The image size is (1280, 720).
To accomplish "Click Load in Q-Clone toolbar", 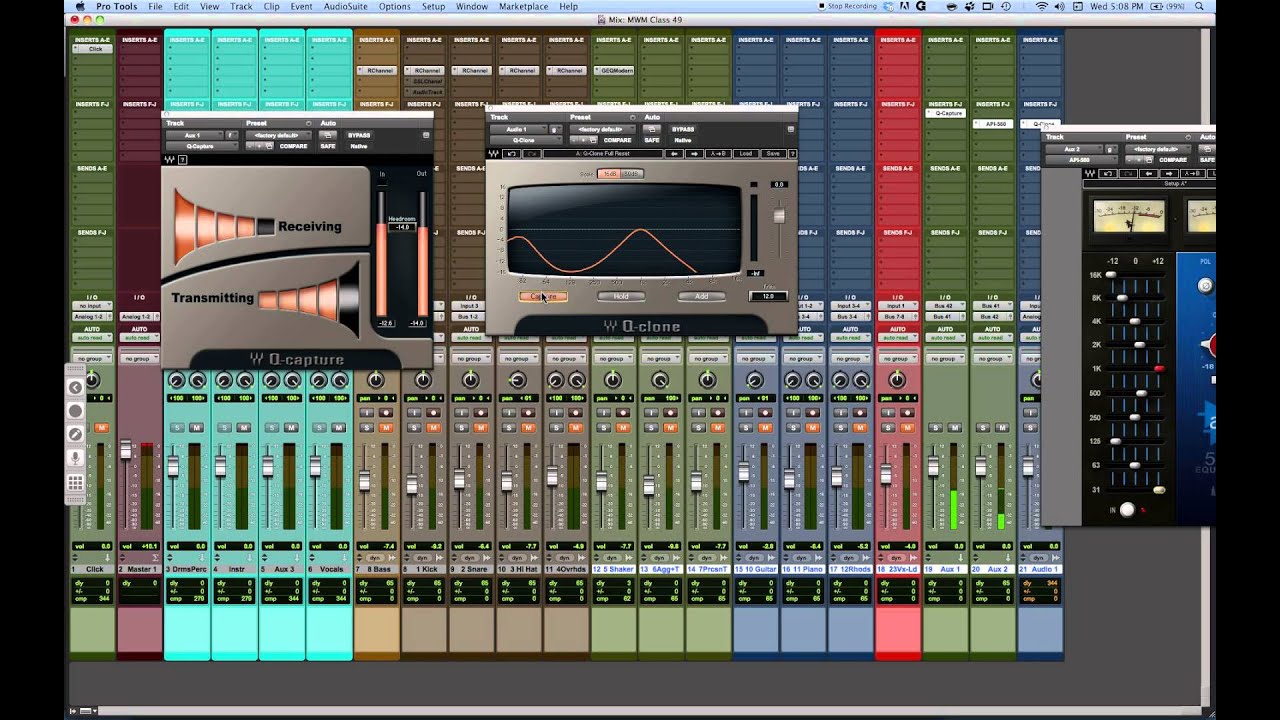I will coord(745,154).
